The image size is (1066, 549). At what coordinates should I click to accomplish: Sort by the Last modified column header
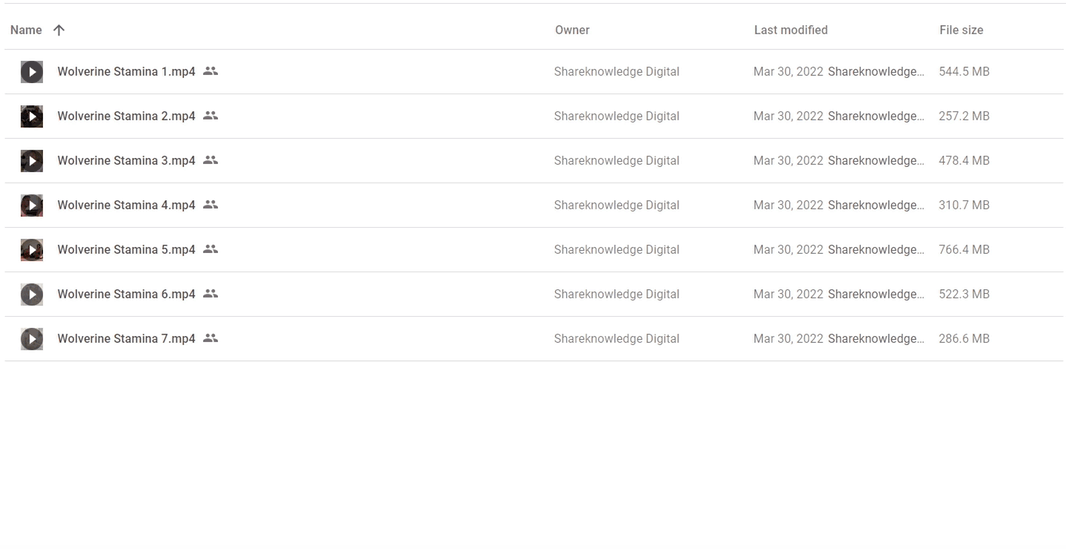[791, 30]
